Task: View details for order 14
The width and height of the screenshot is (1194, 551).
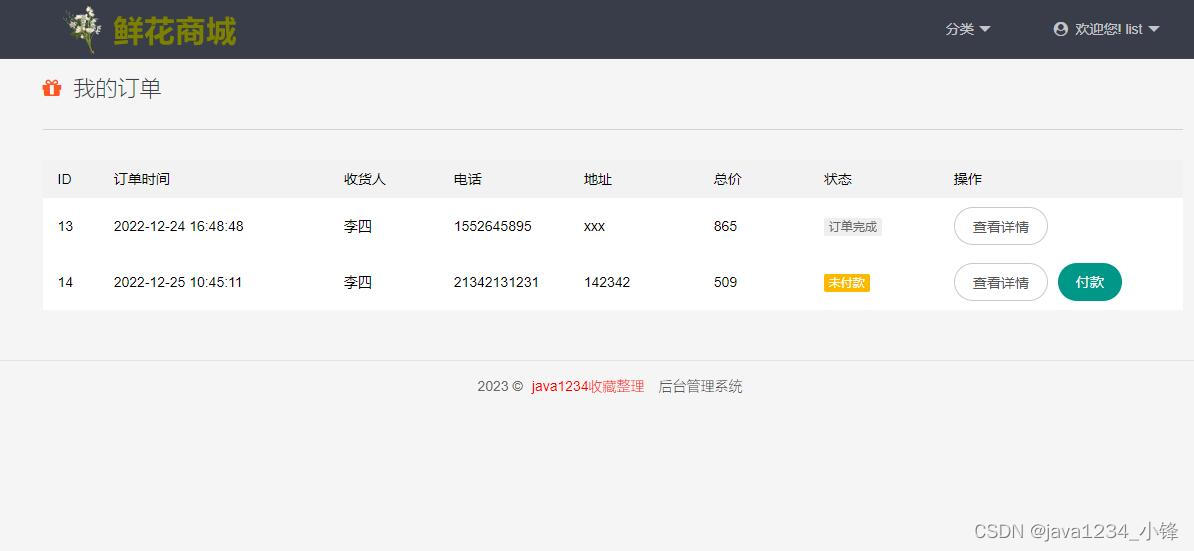Action: tap(1001, 282)
